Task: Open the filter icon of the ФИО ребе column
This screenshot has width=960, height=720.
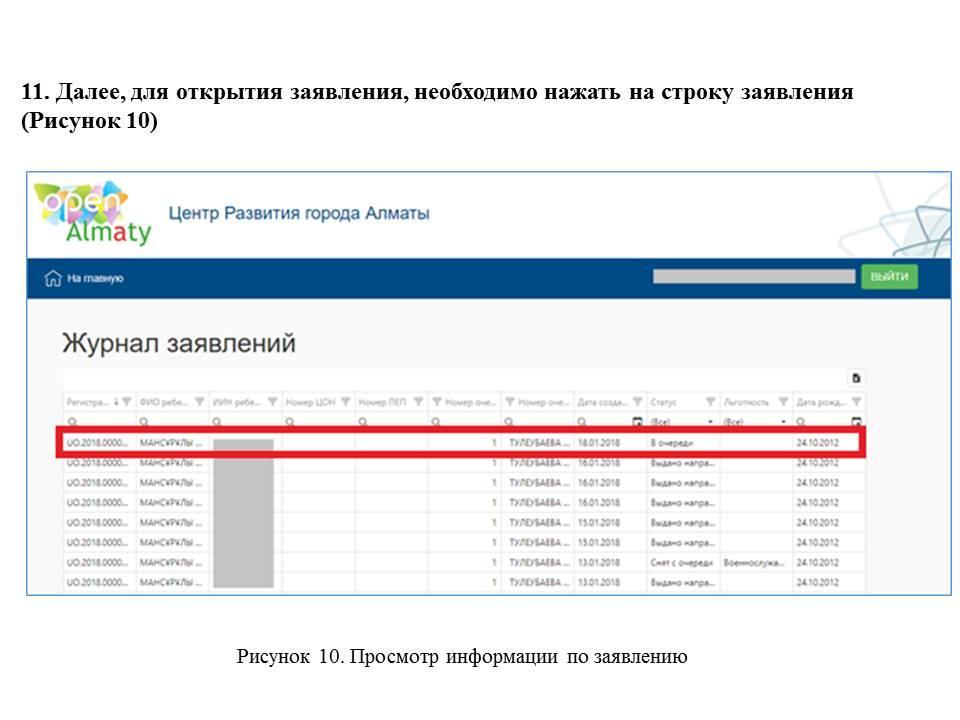Action: 199,402
